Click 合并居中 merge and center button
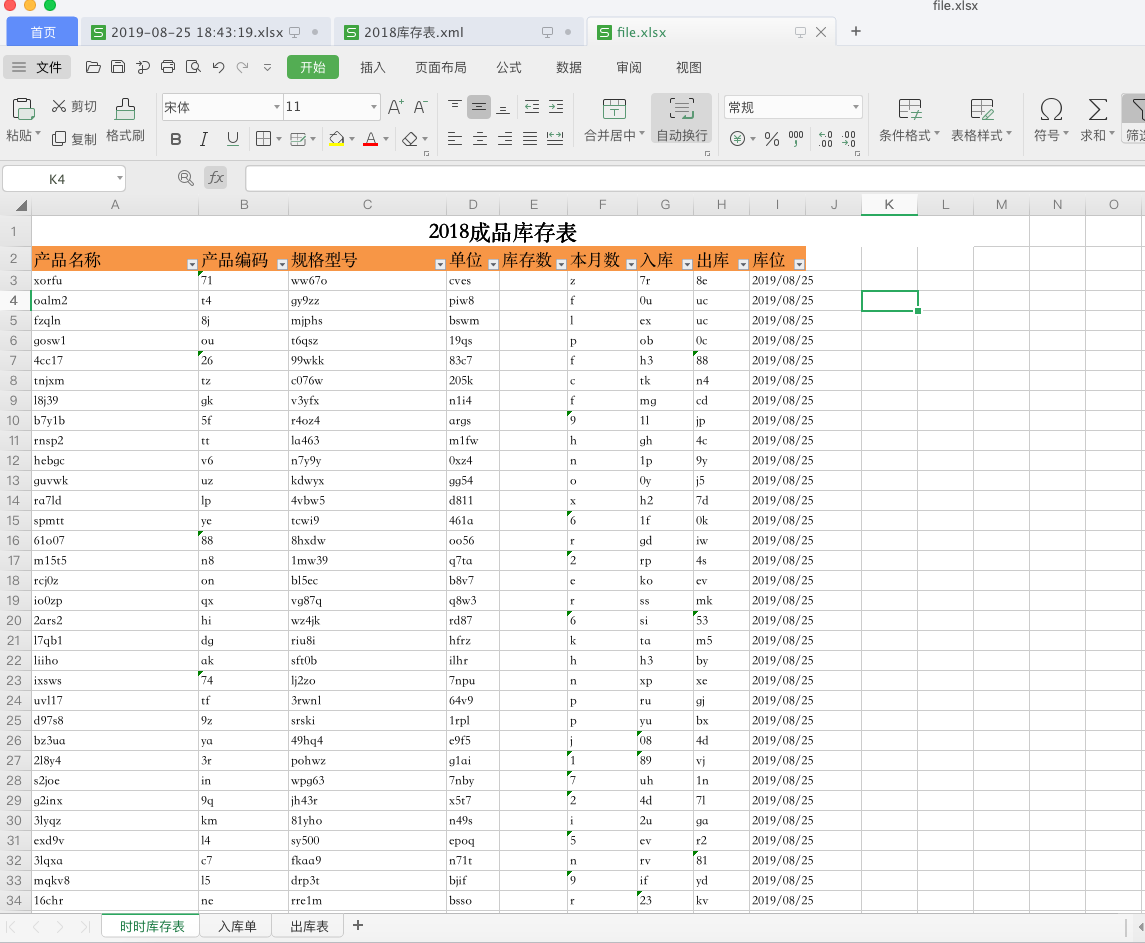This screenshot has height=943, width=1145. (614, 119)
